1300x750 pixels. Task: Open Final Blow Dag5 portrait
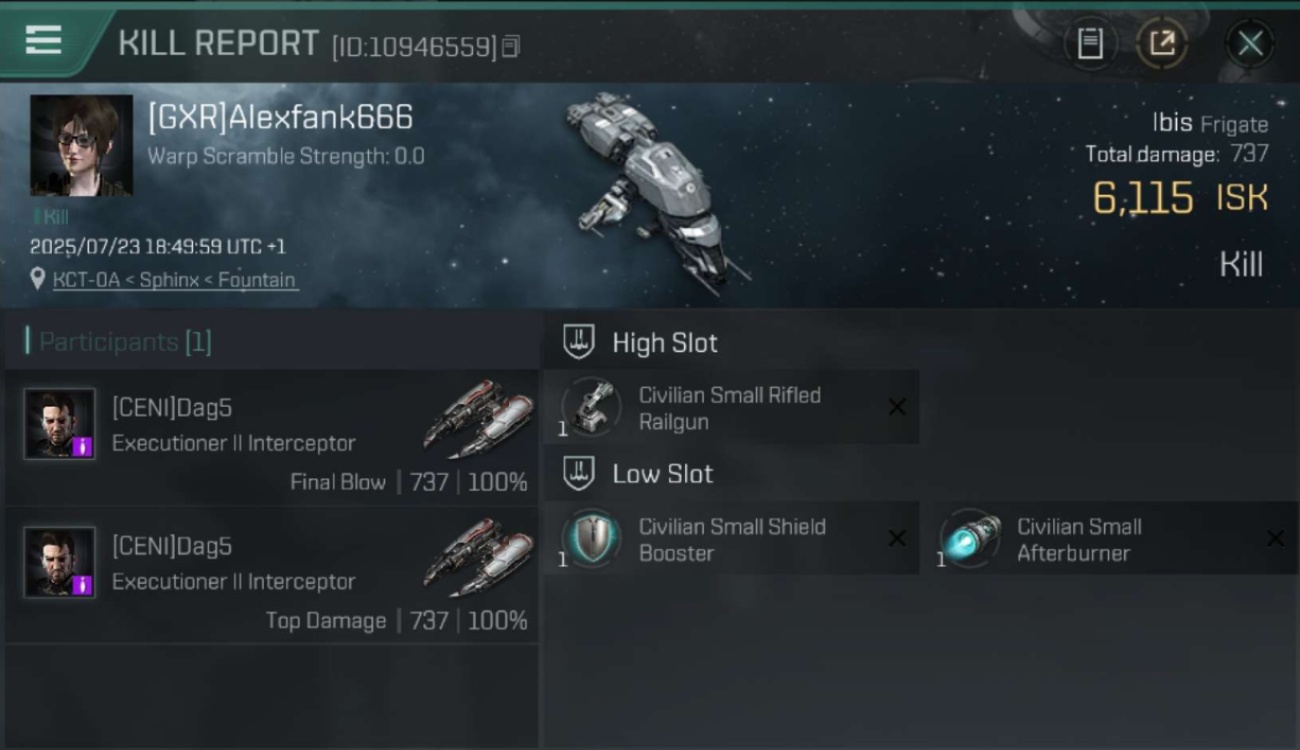point(60,424)
